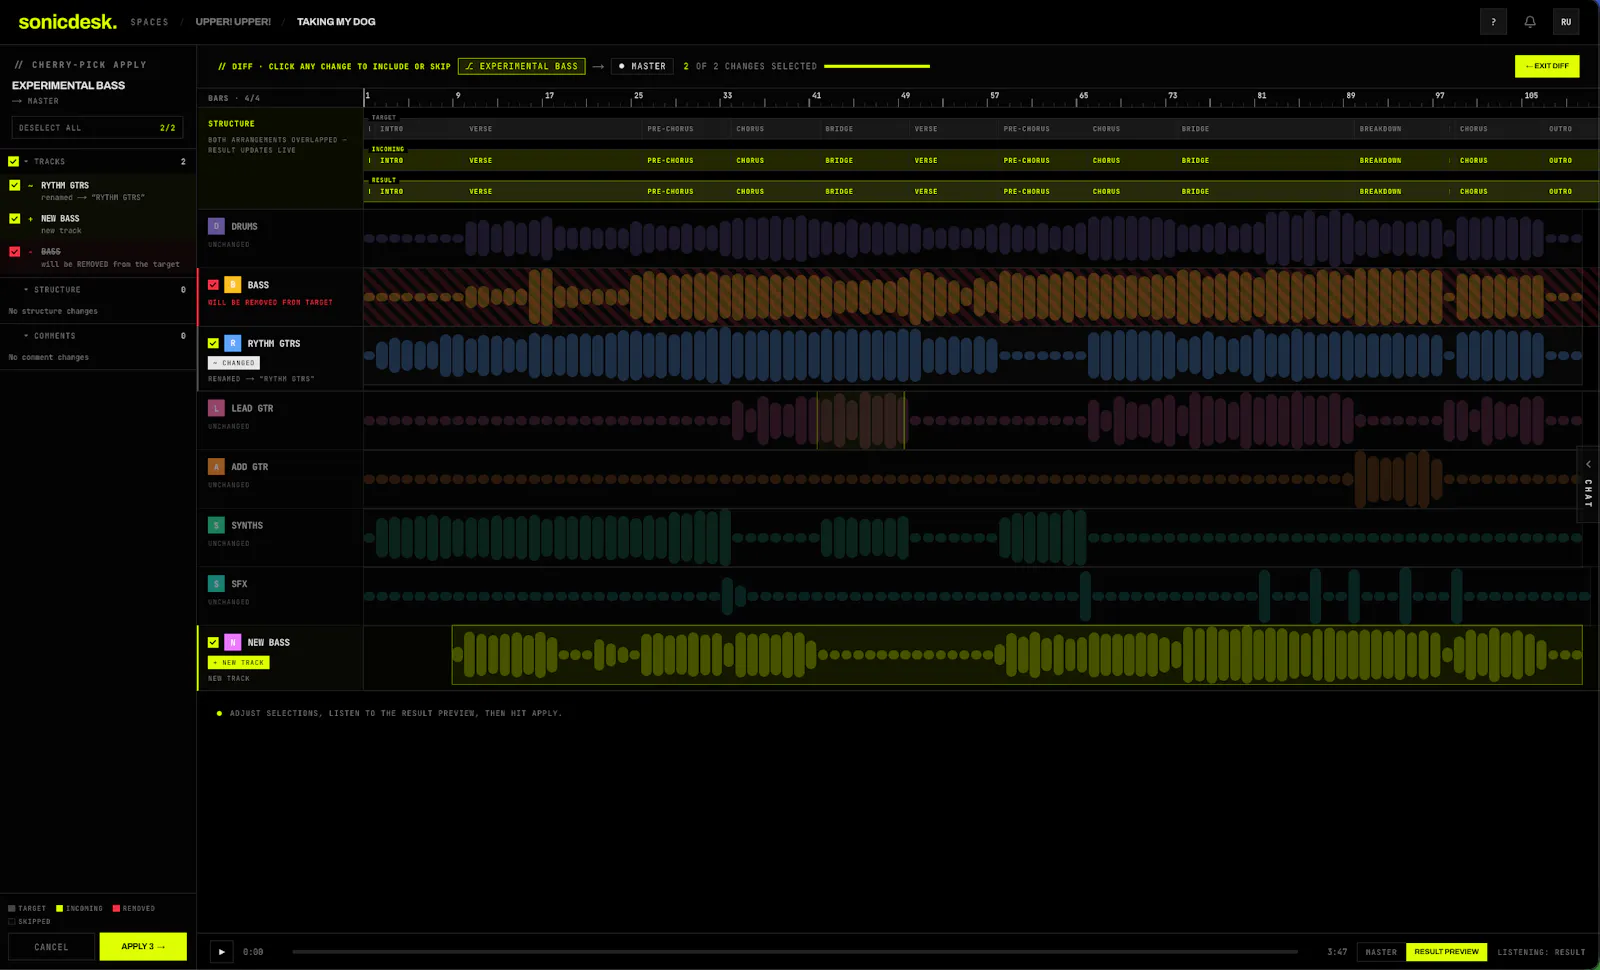Image resolution: width=1600 pixels, height=970 pixels.
Task: Click the sonicdesk logo
Action: pos(67,21)
